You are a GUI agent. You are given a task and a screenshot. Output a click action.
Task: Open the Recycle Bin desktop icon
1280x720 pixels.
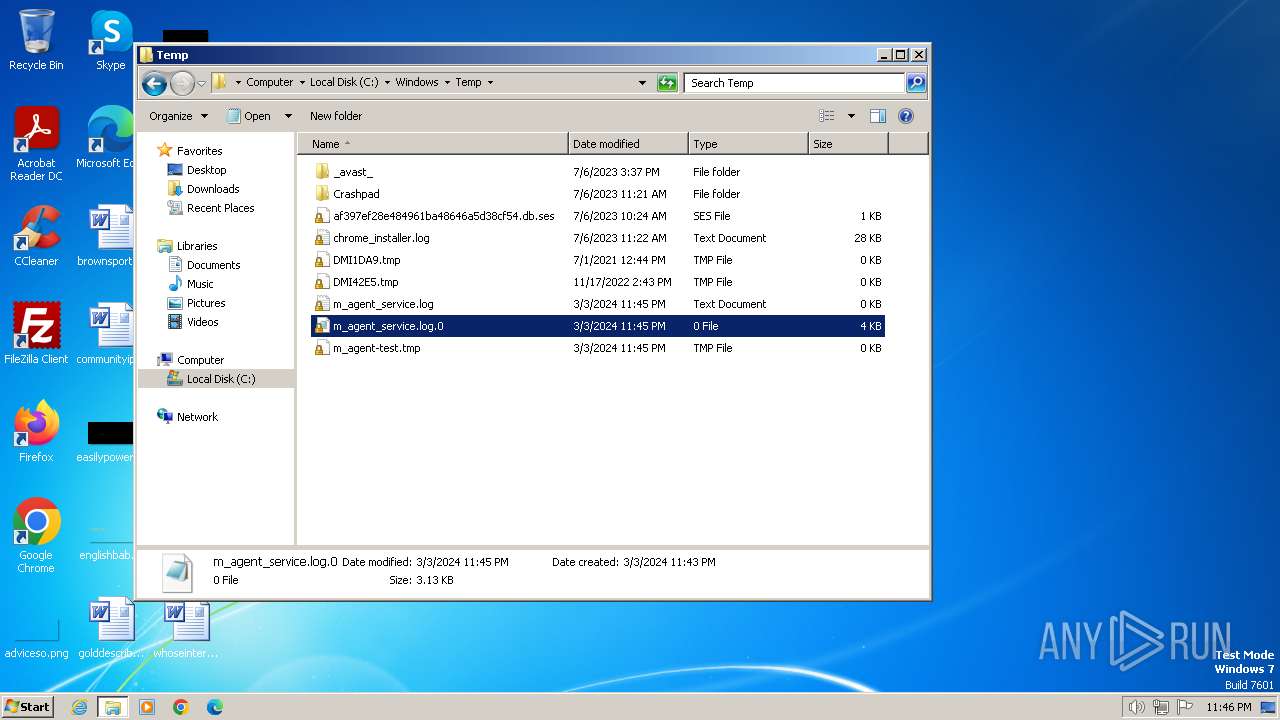36,40
